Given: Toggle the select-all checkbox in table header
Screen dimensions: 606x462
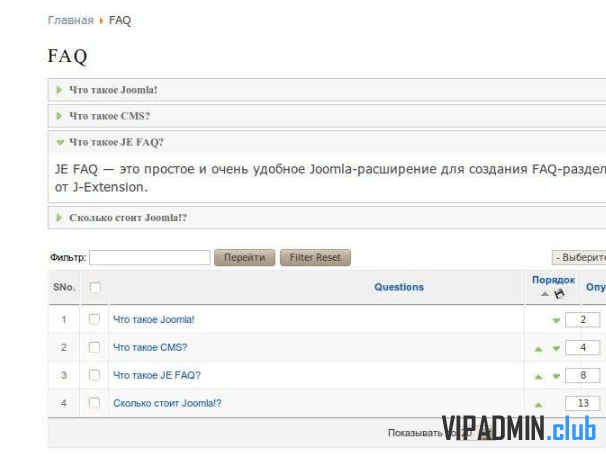Looking at the screenshot, I should coord(95,287).
